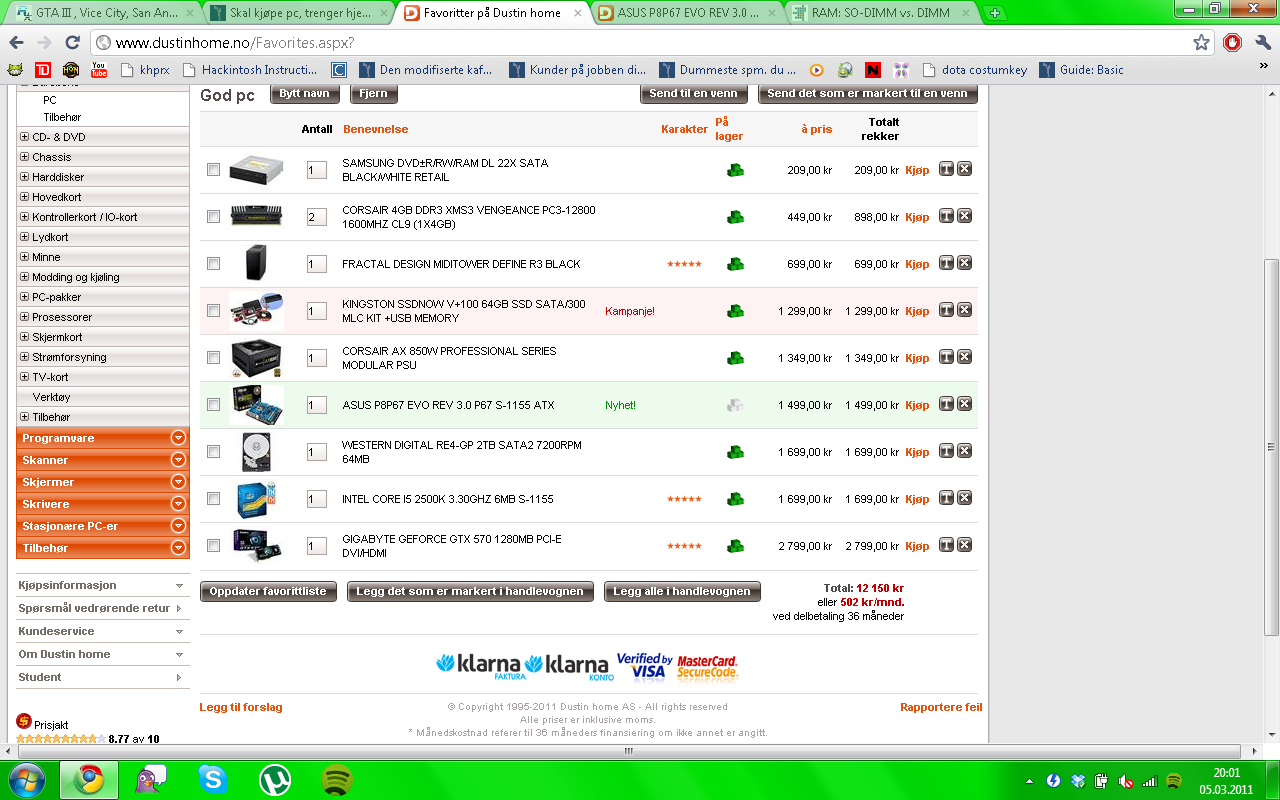
Task: Click the T icon on the Corsair AX 850W row
Action: point(946,357)
